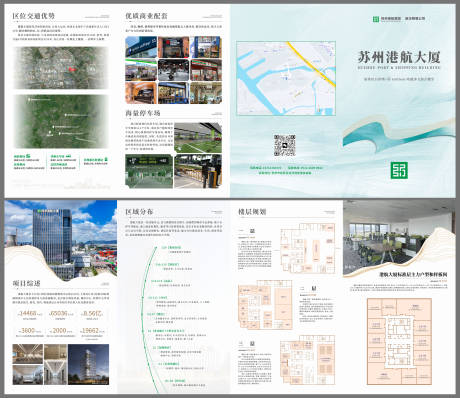460x398 pixels.
Task: Click the heading "优质商业配套"
Action: 146,16
